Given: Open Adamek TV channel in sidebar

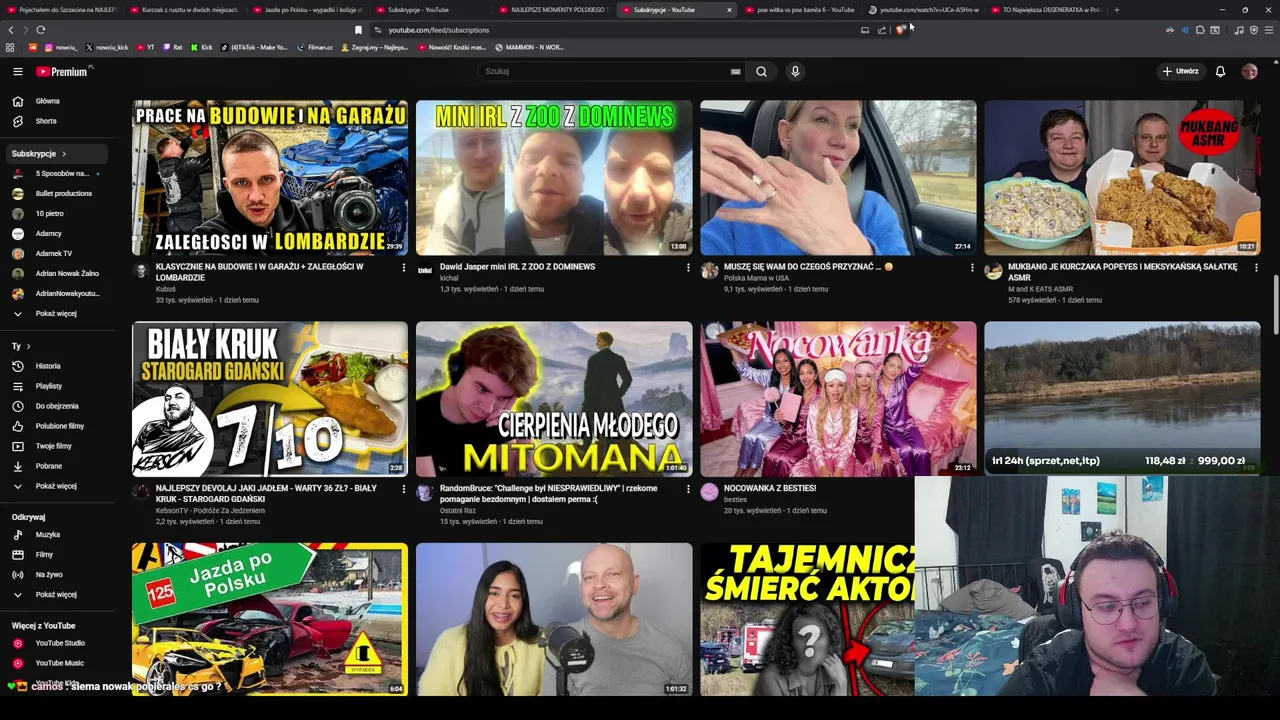Looking at the screenshot, I should click(53, 254).
